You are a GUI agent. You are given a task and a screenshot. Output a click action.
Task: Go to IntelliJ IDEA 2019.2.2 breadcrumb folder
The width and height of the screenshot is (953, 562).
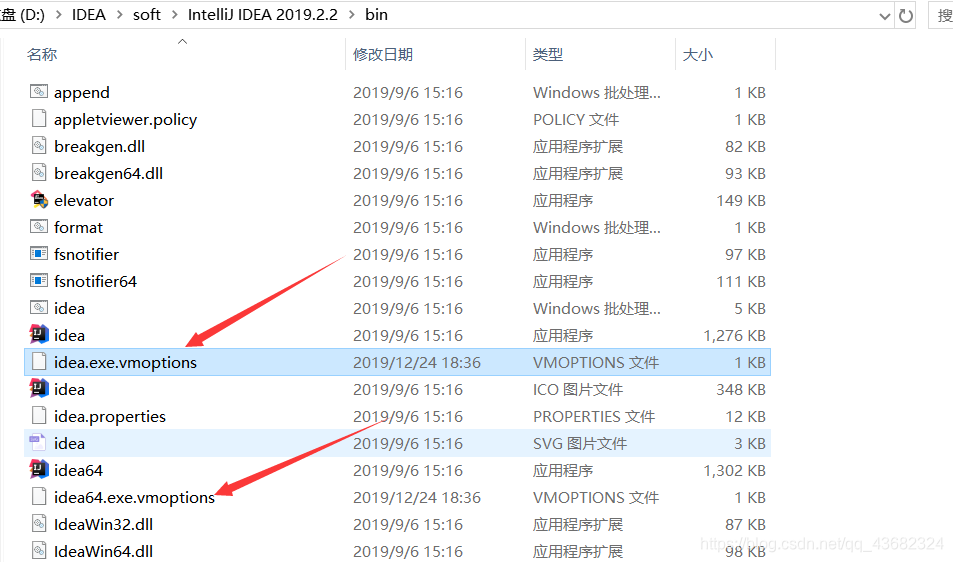point(263,15)
